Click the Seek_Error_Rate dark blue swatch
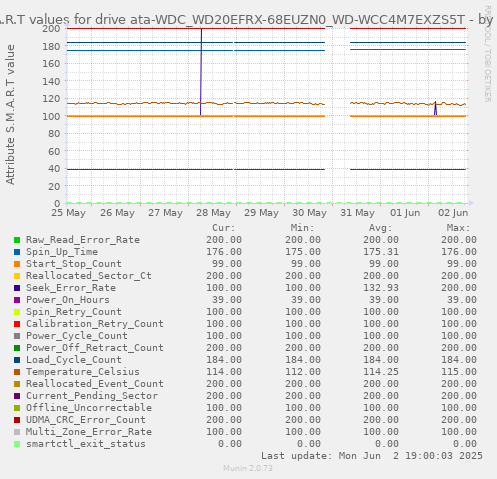 [17, 288]
